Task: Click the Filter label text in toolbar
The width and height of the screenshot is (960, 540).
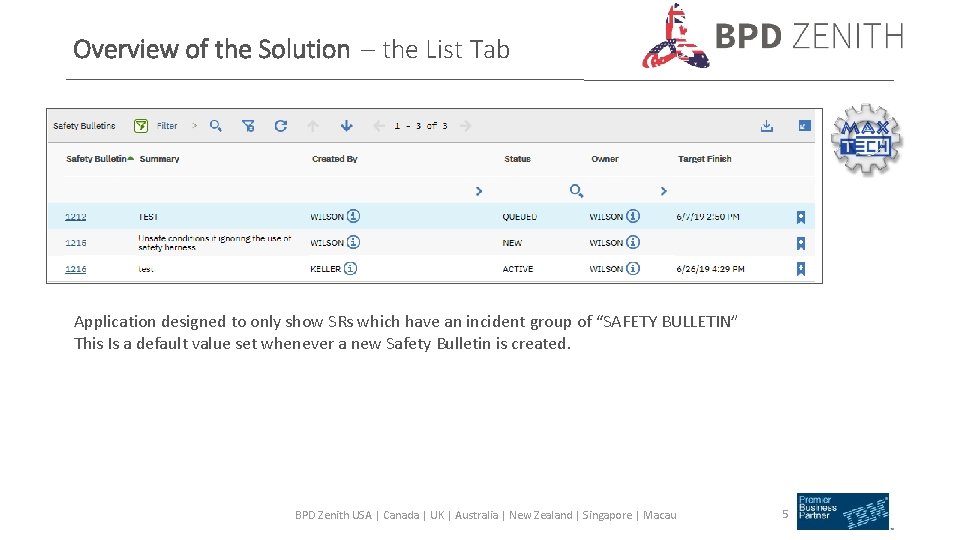Action: (x=167, y=126)
